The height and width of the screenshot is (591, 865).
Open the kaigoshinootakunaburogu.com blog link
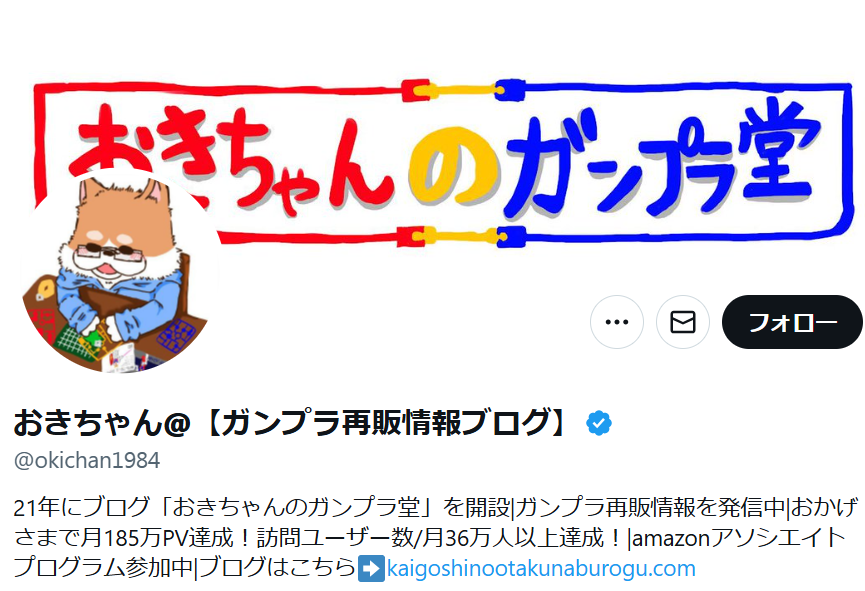pyautogui.click(x=541, y=568)
